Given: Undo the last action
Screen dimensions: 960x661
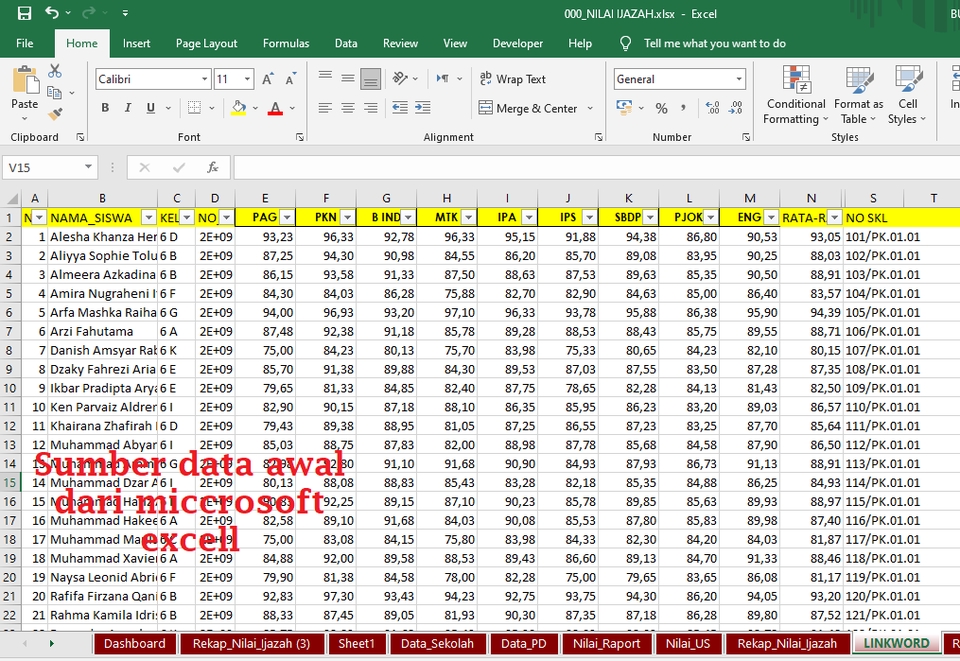Looking at the screenshot, I should click(x=52, y=13).
